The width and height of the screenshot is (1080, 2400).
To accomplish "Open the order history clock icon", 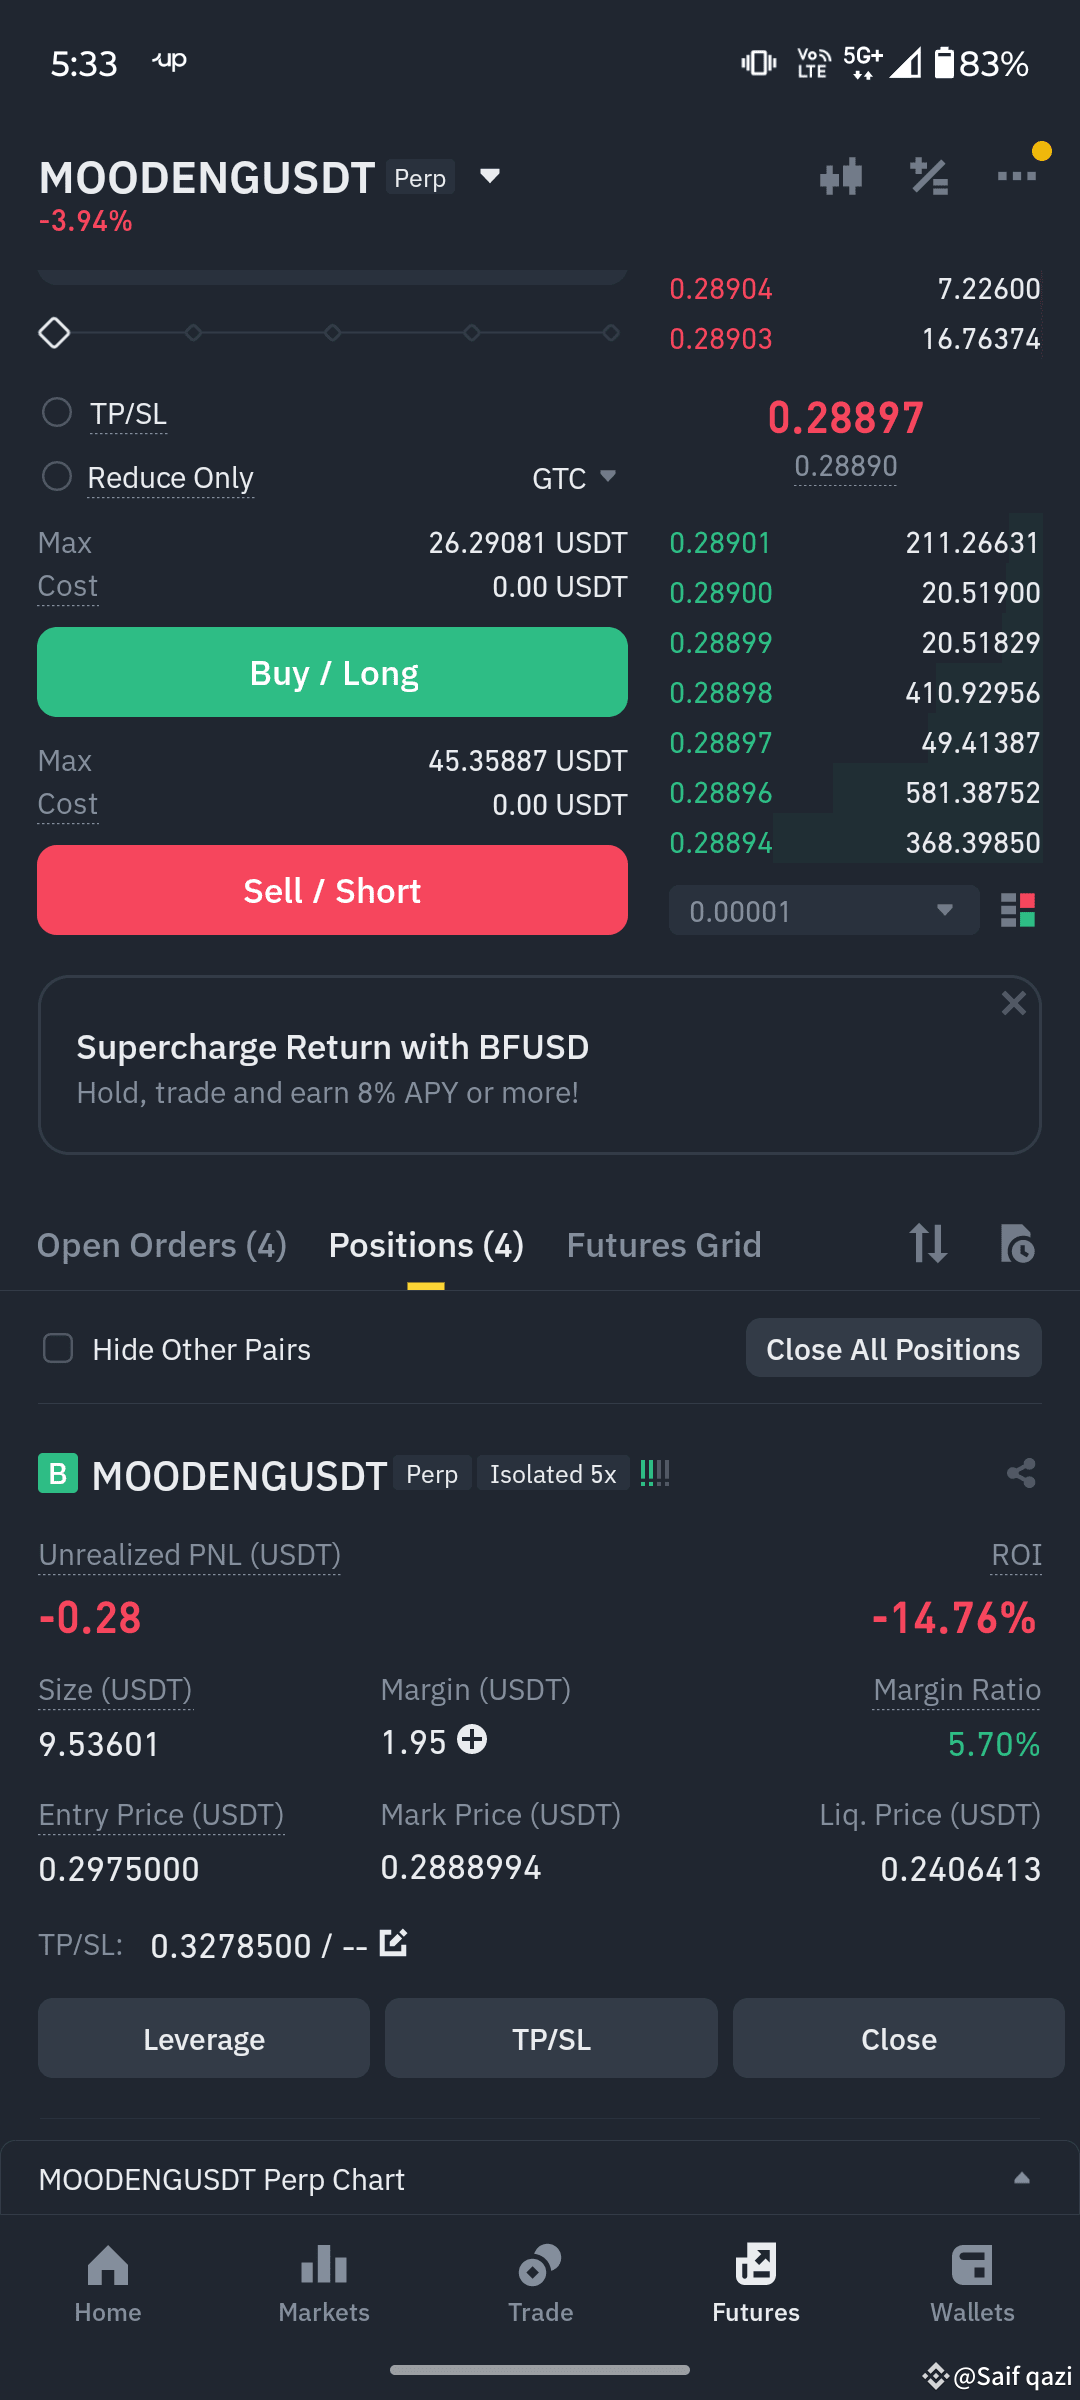I will click(x=1017, y=1244).
